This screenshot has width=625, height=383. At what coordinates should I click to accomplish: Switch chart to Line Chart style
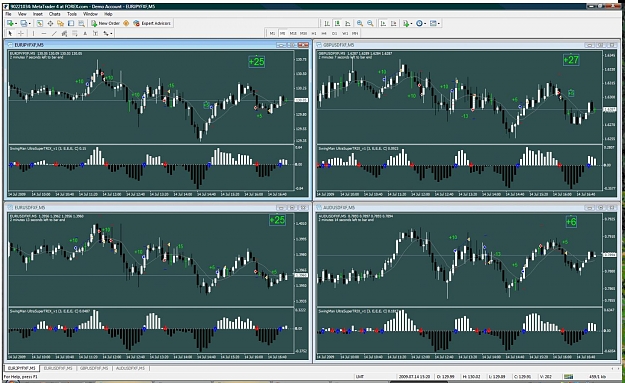(x=348, y=23)
